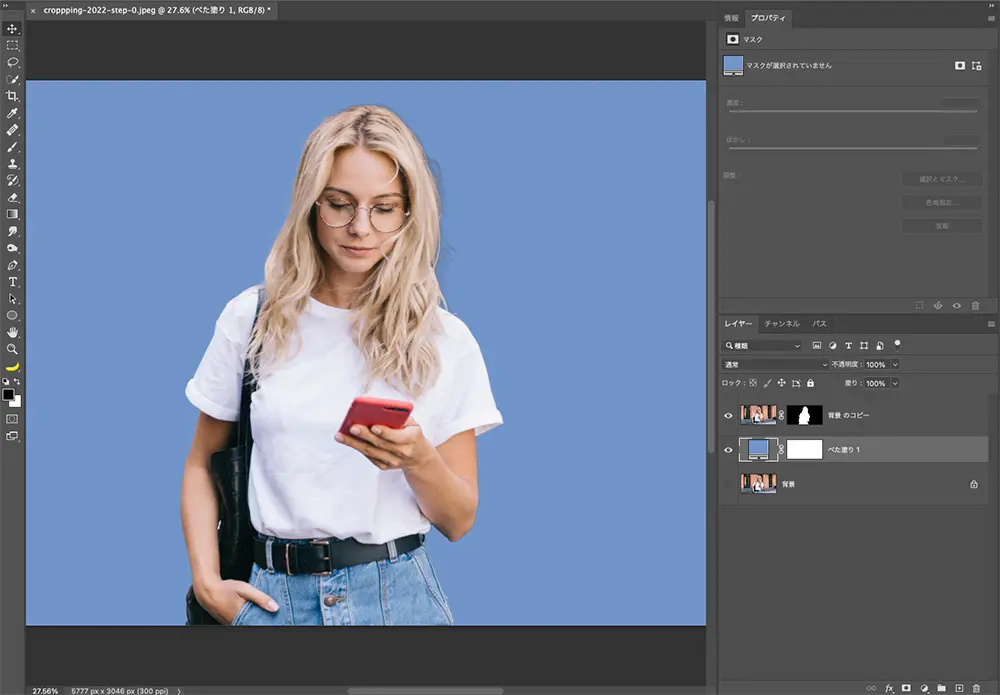
Task: Select the Quick Selection tool
Action: tap(12, 80)
